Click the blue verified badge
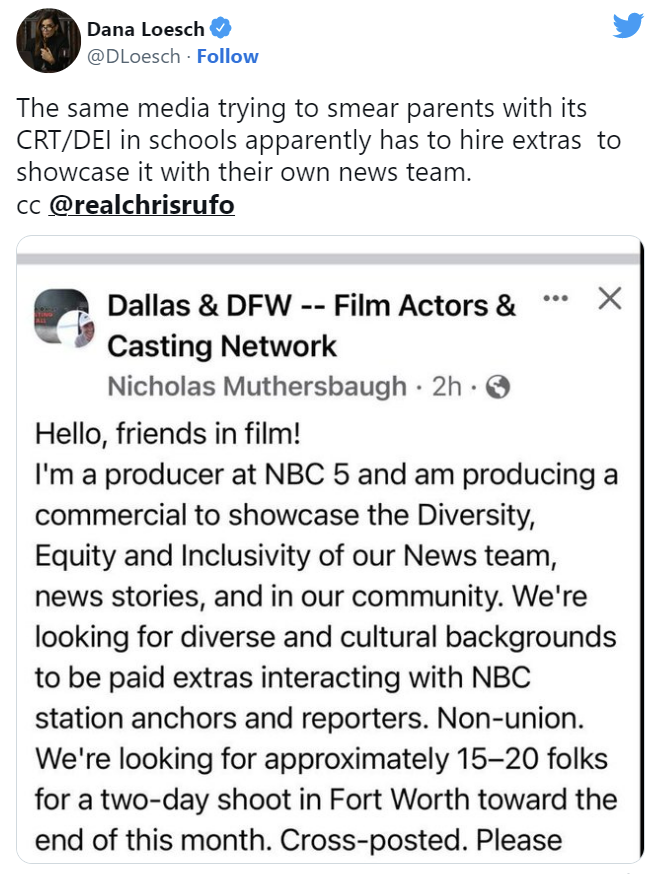 (x=221, y=28)
